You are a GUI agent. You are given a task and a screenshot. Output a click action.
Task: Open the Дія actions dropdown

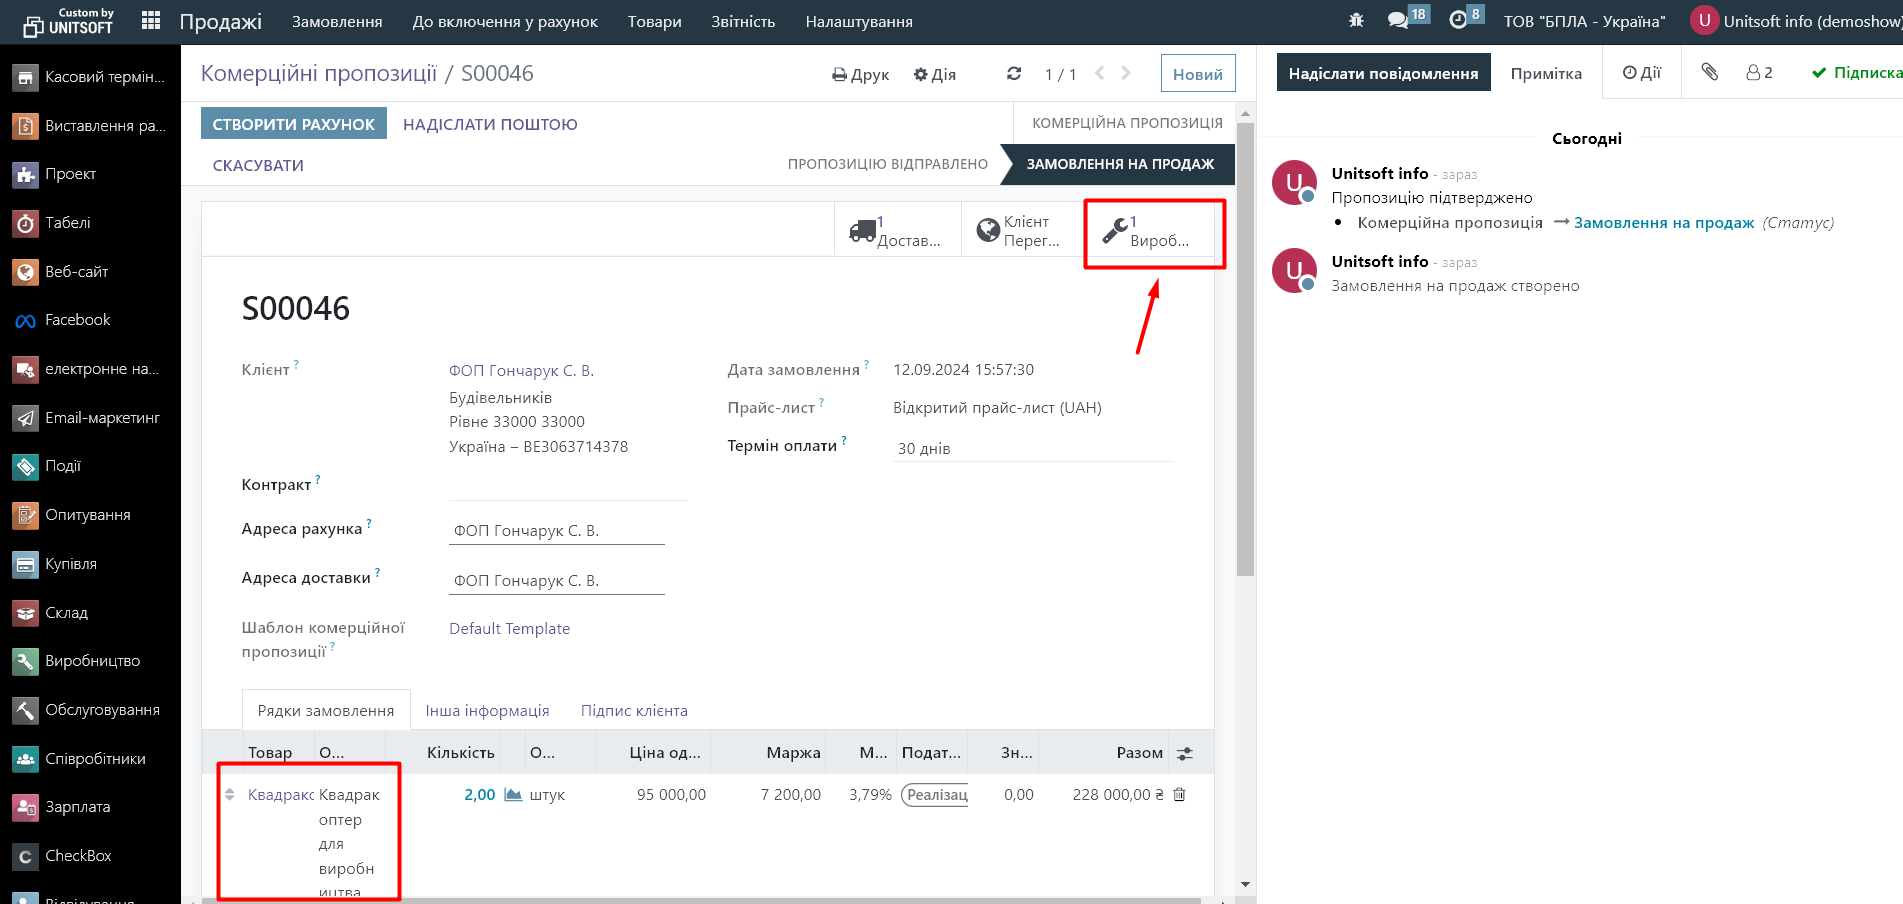click(934, 74)
